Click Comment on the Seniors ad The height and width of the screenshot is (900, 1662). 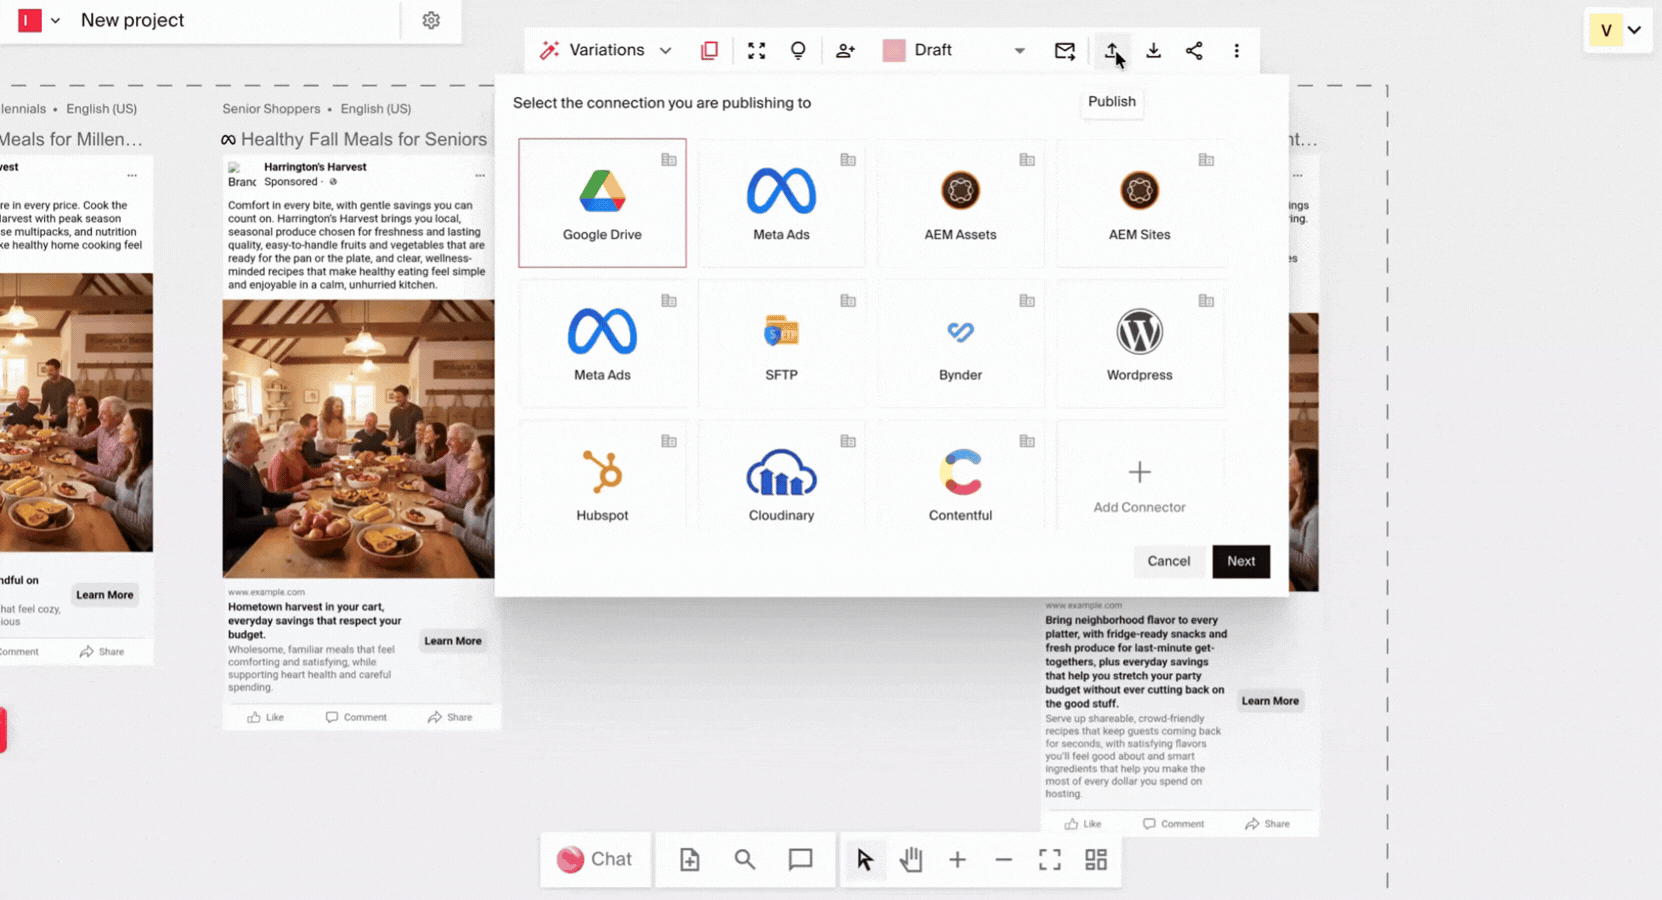pyautogui.click(x=356, y=717)
